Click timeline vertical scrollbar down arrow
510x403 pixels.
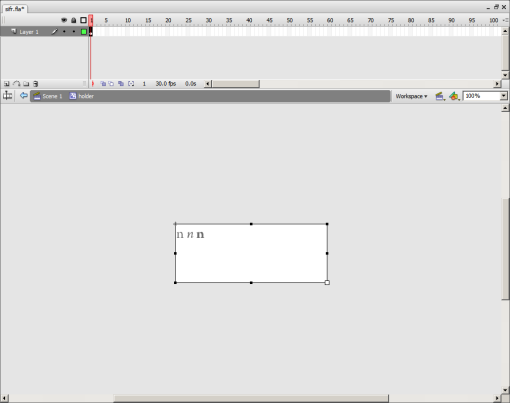[x=505, y=75]
